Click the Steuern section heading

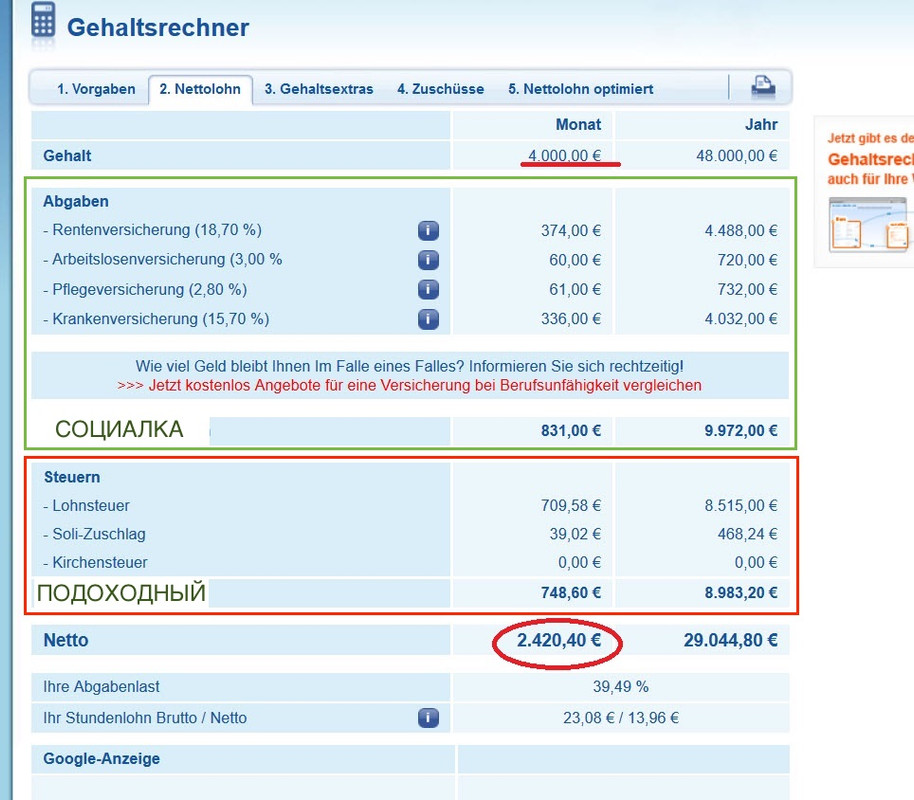[x=72, y=477]
